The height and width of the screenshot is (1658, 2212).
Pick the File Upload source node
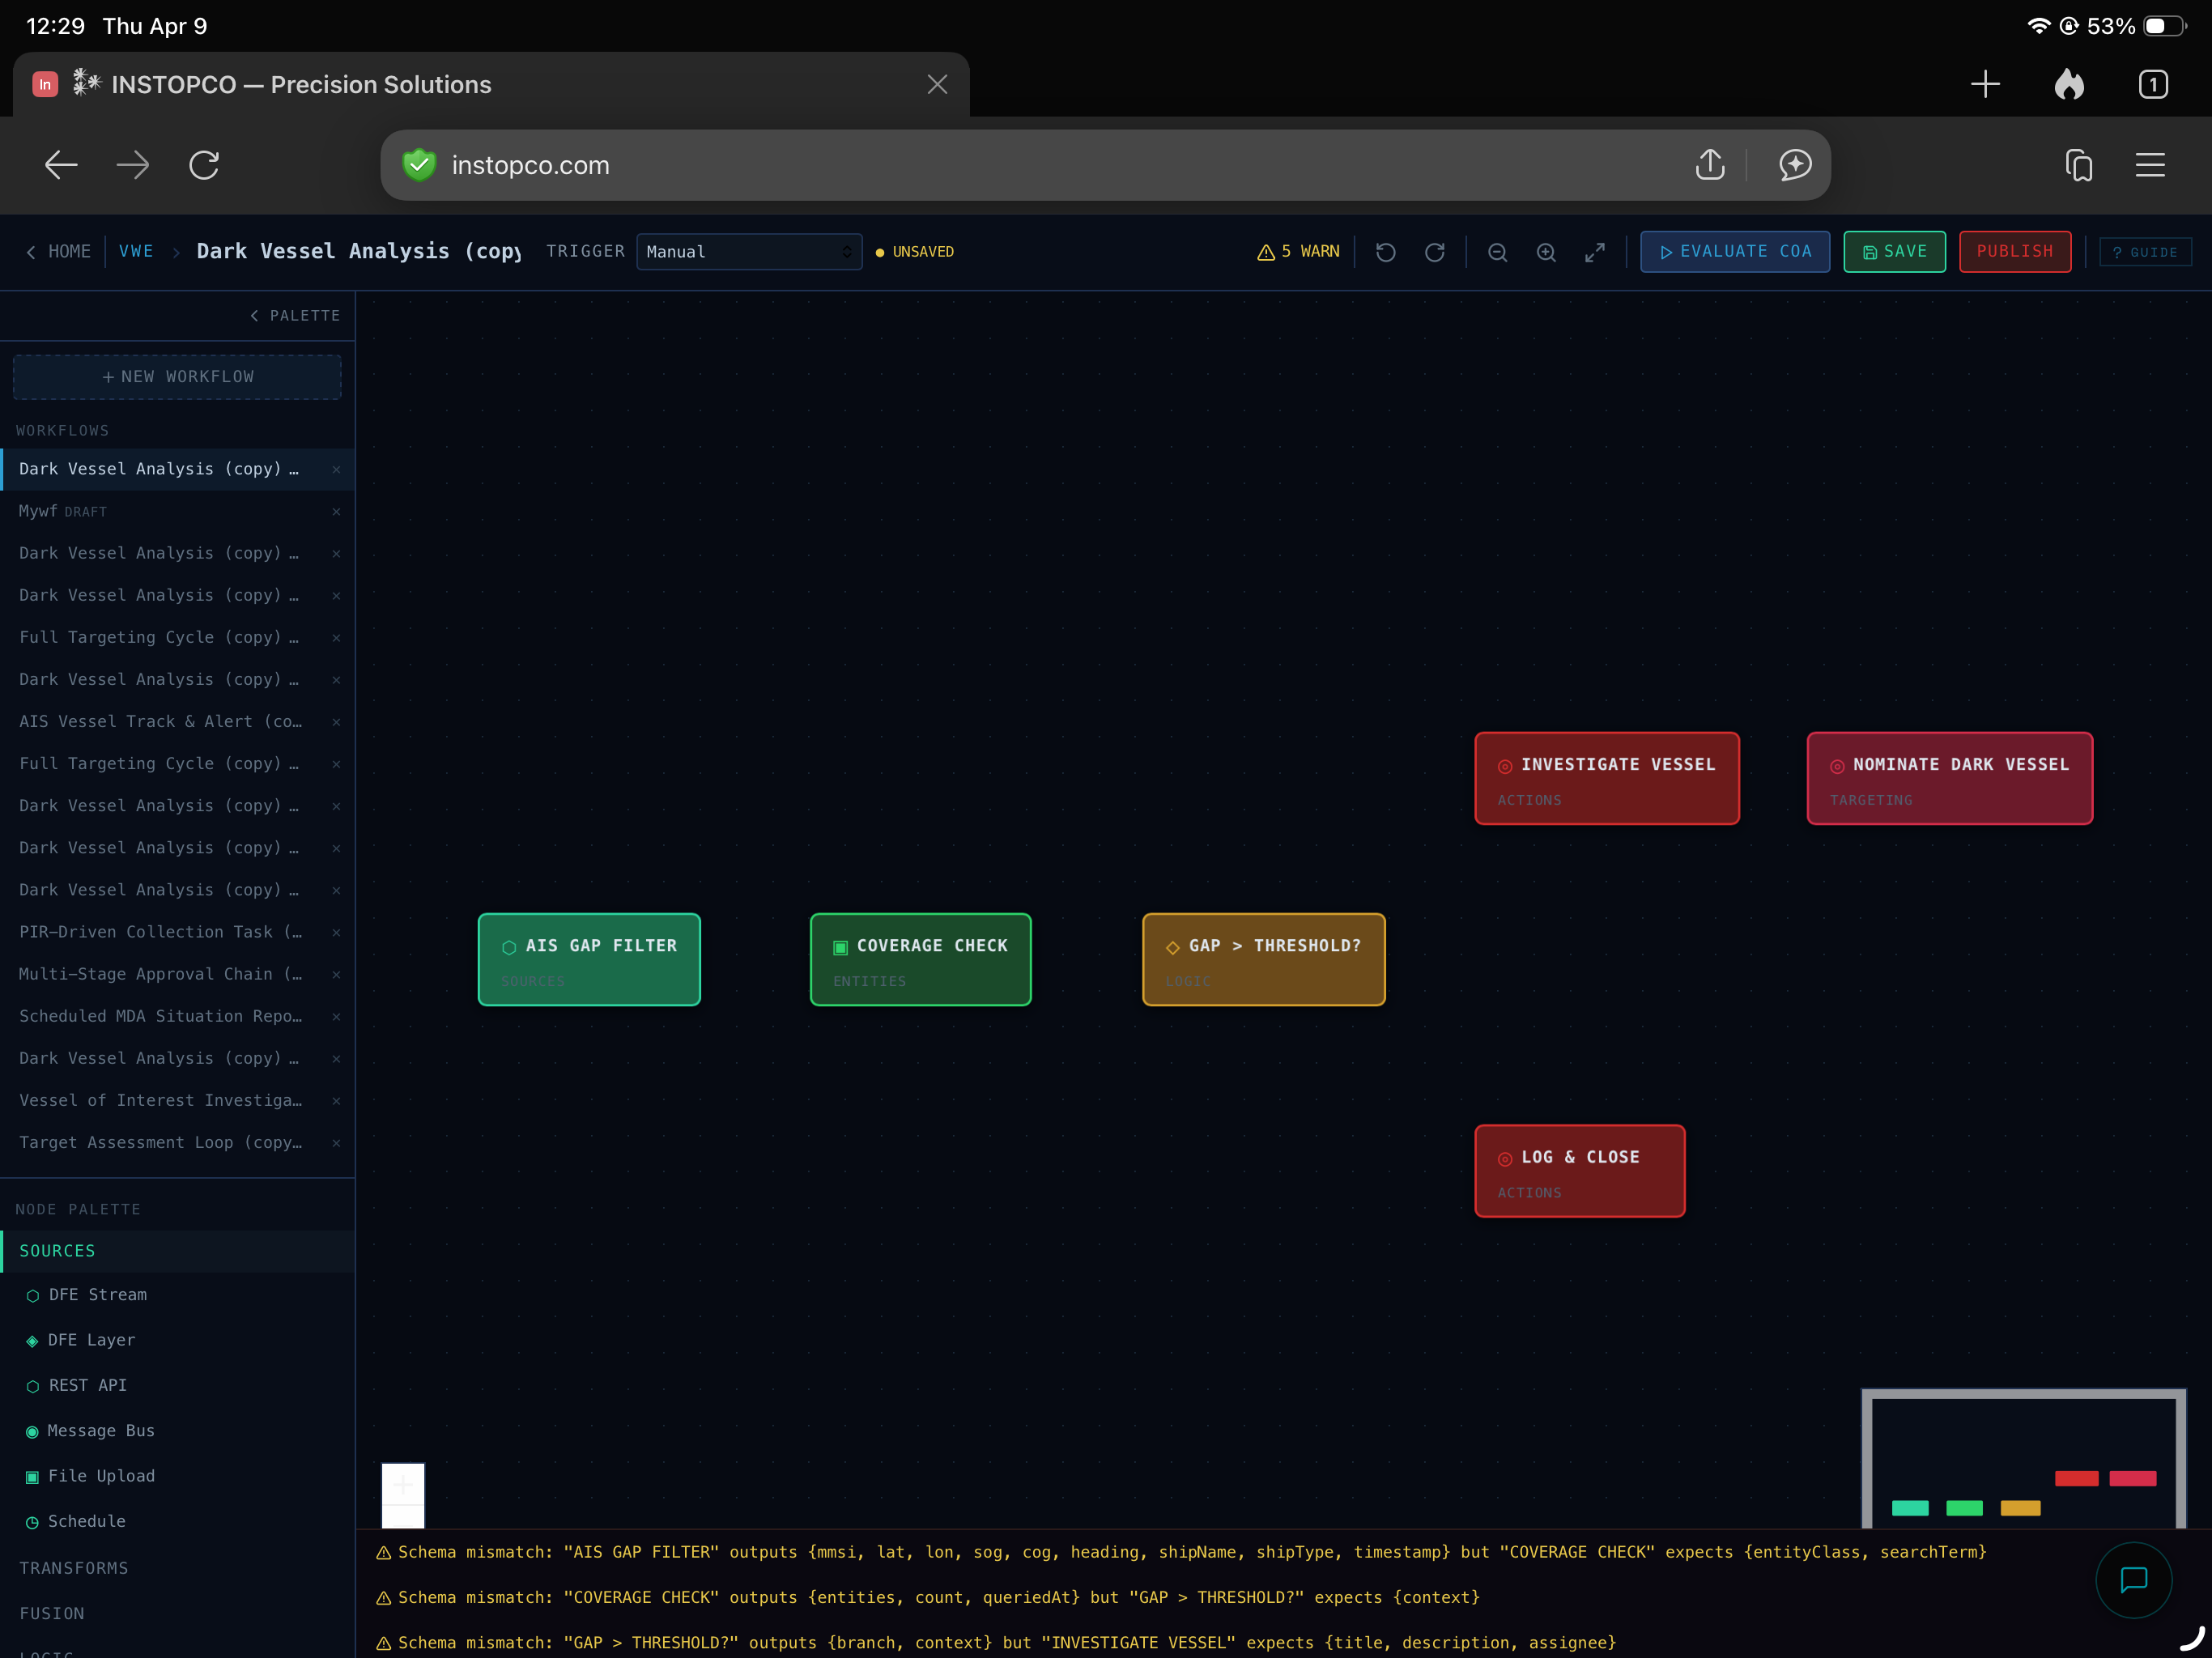177,1476
